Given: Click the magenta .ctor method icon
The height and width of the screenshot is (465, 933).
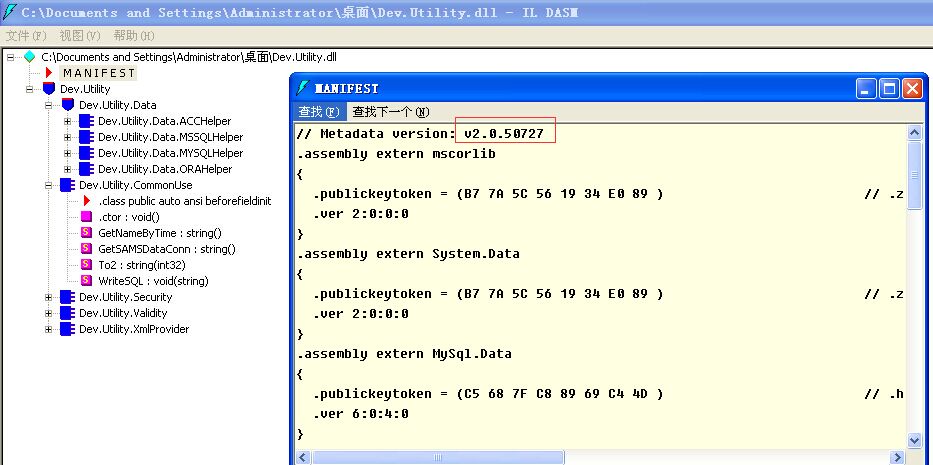Looking at the screenshot, I should (x=86, y=217).
